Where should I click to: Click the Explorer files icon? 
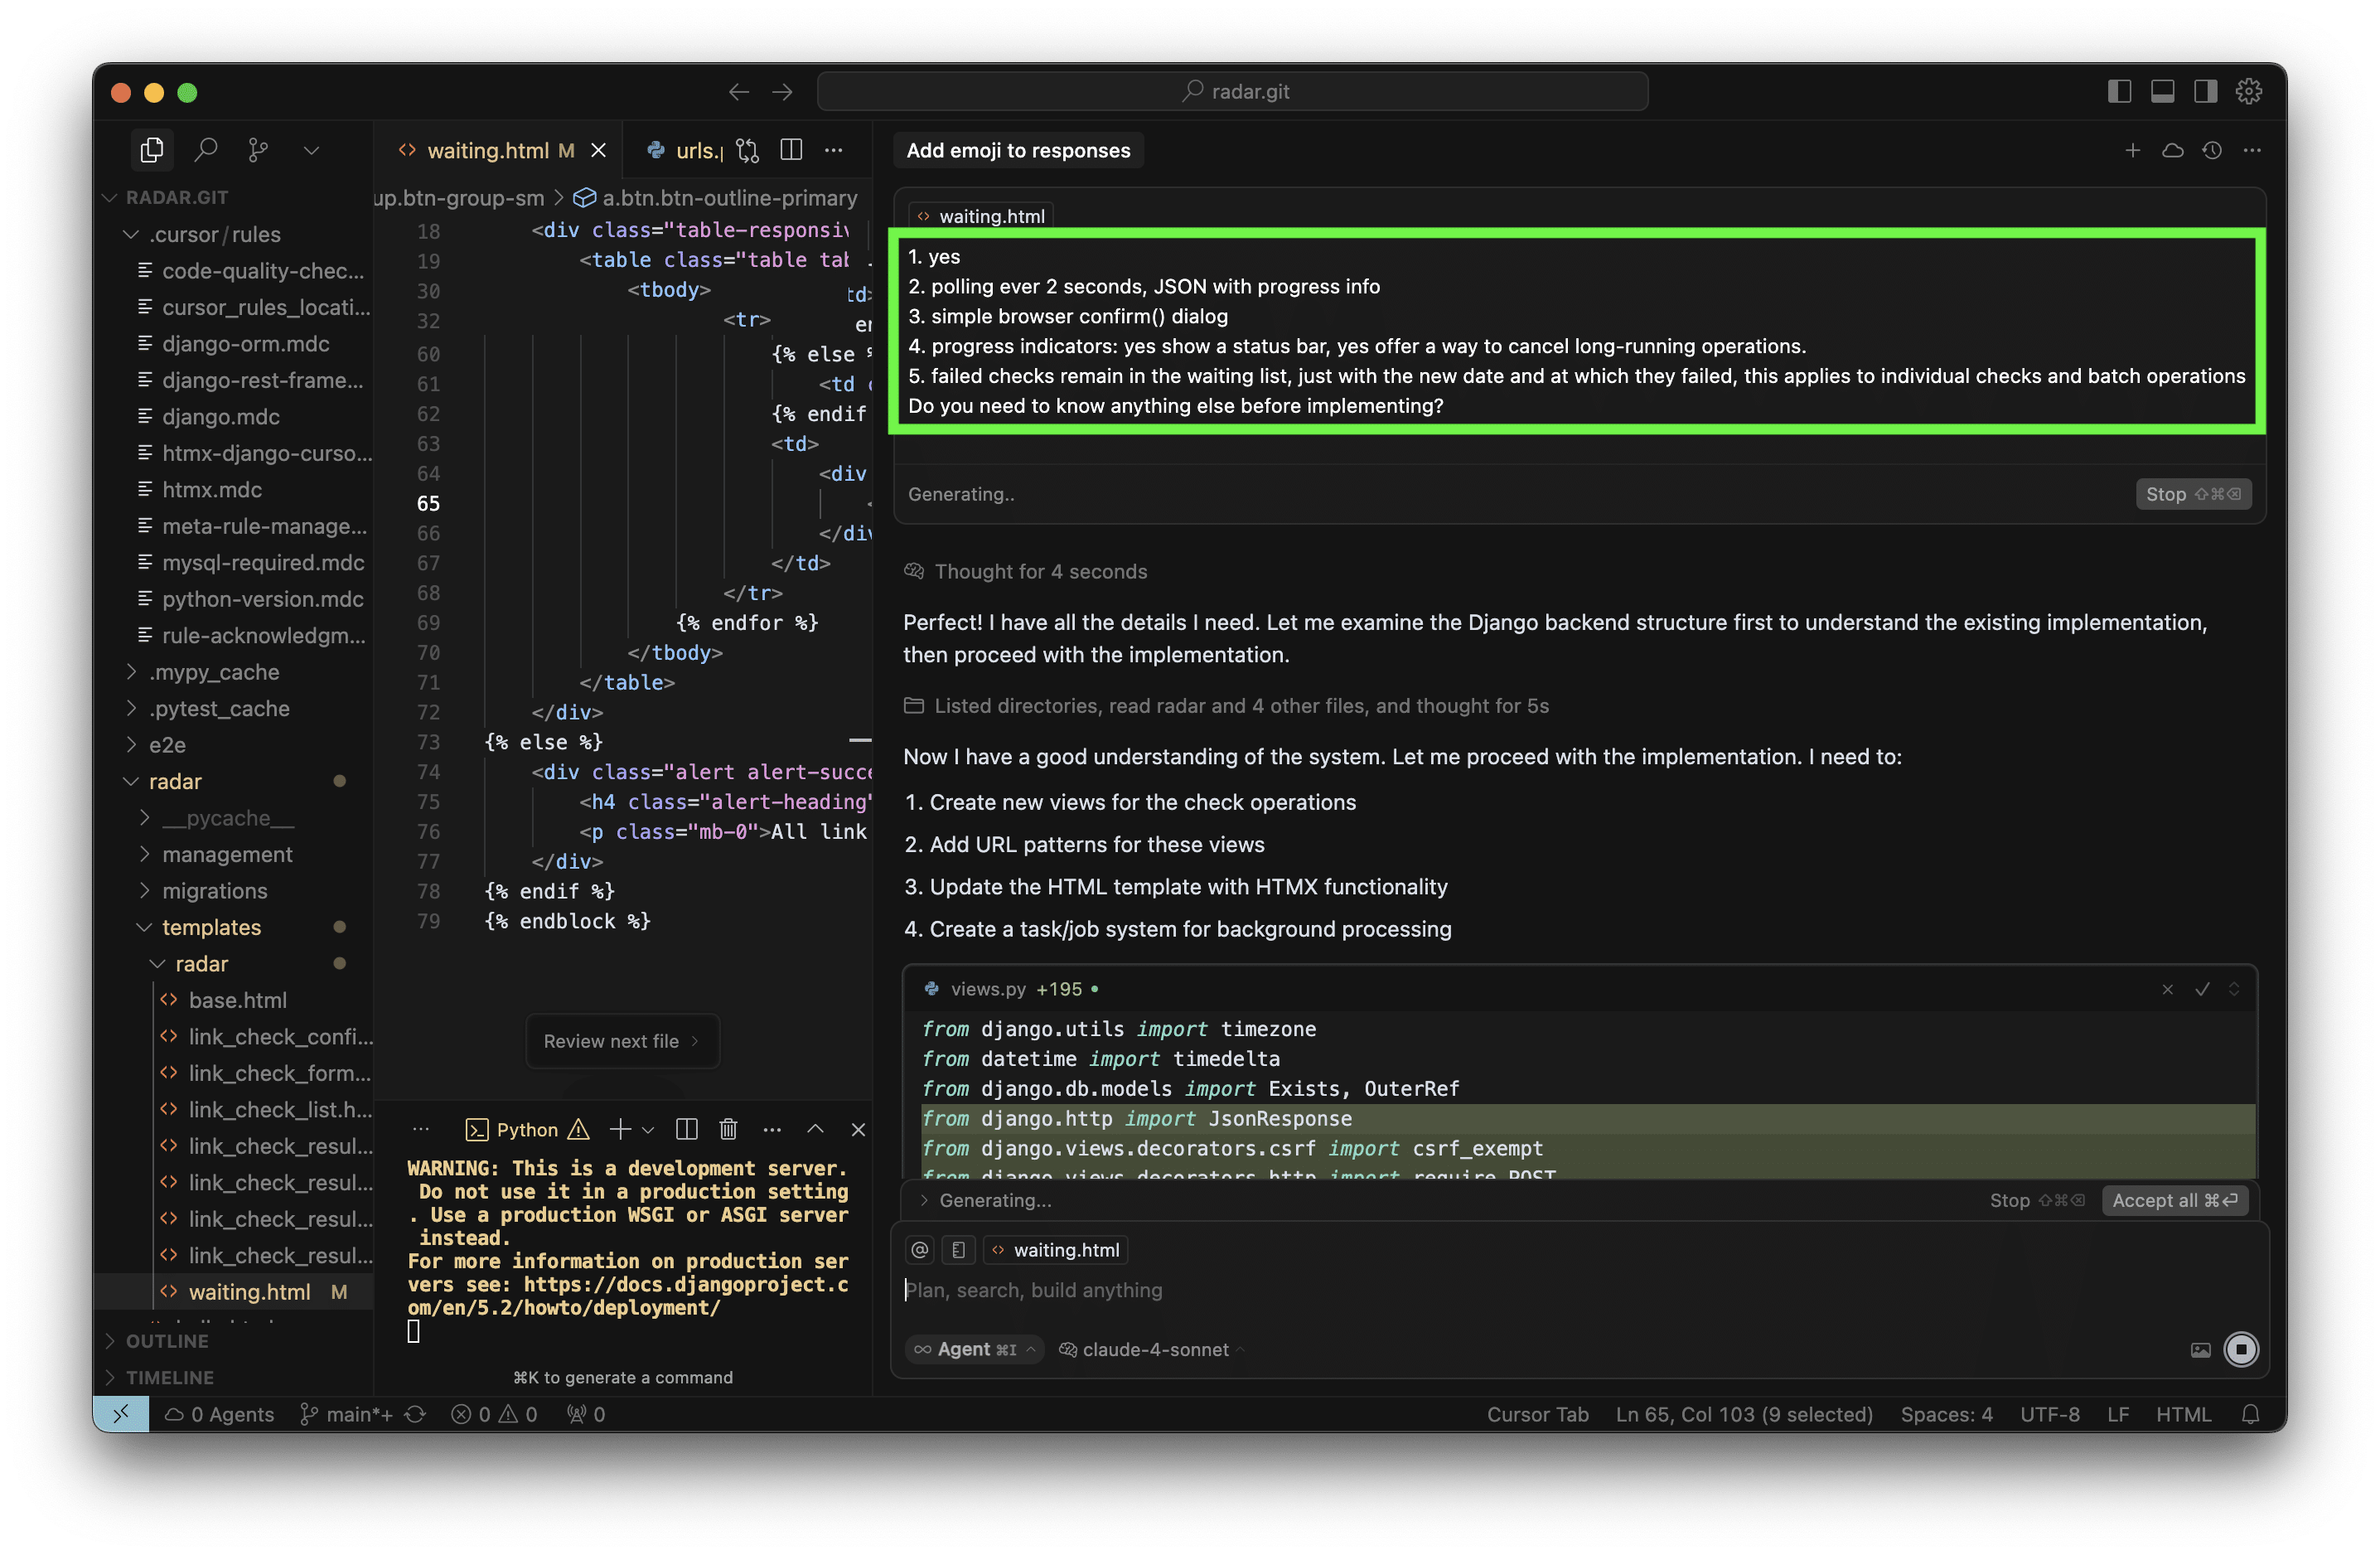click(x=152, y=150)
